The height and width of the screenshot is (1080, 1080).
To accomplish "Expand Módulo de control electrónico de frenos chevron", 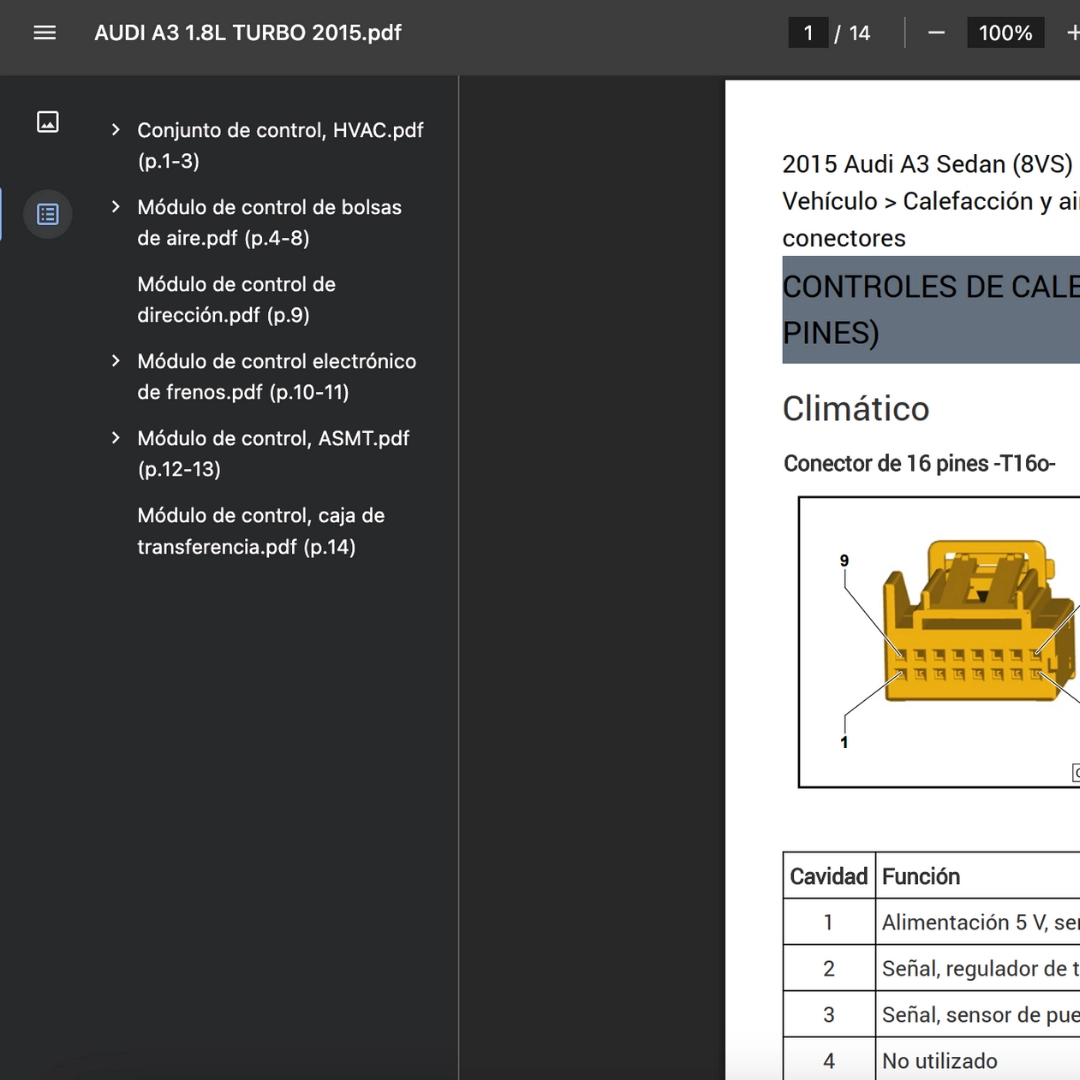I will point(116,361).
